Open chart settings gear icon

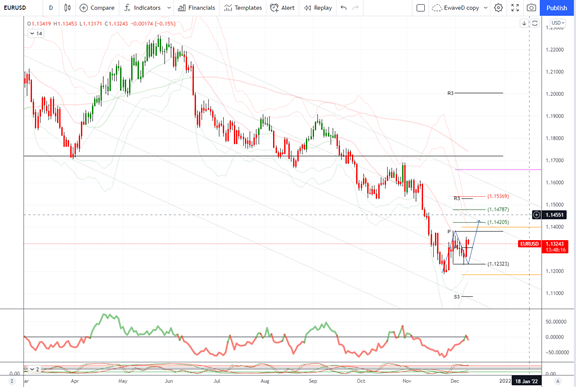498,8
